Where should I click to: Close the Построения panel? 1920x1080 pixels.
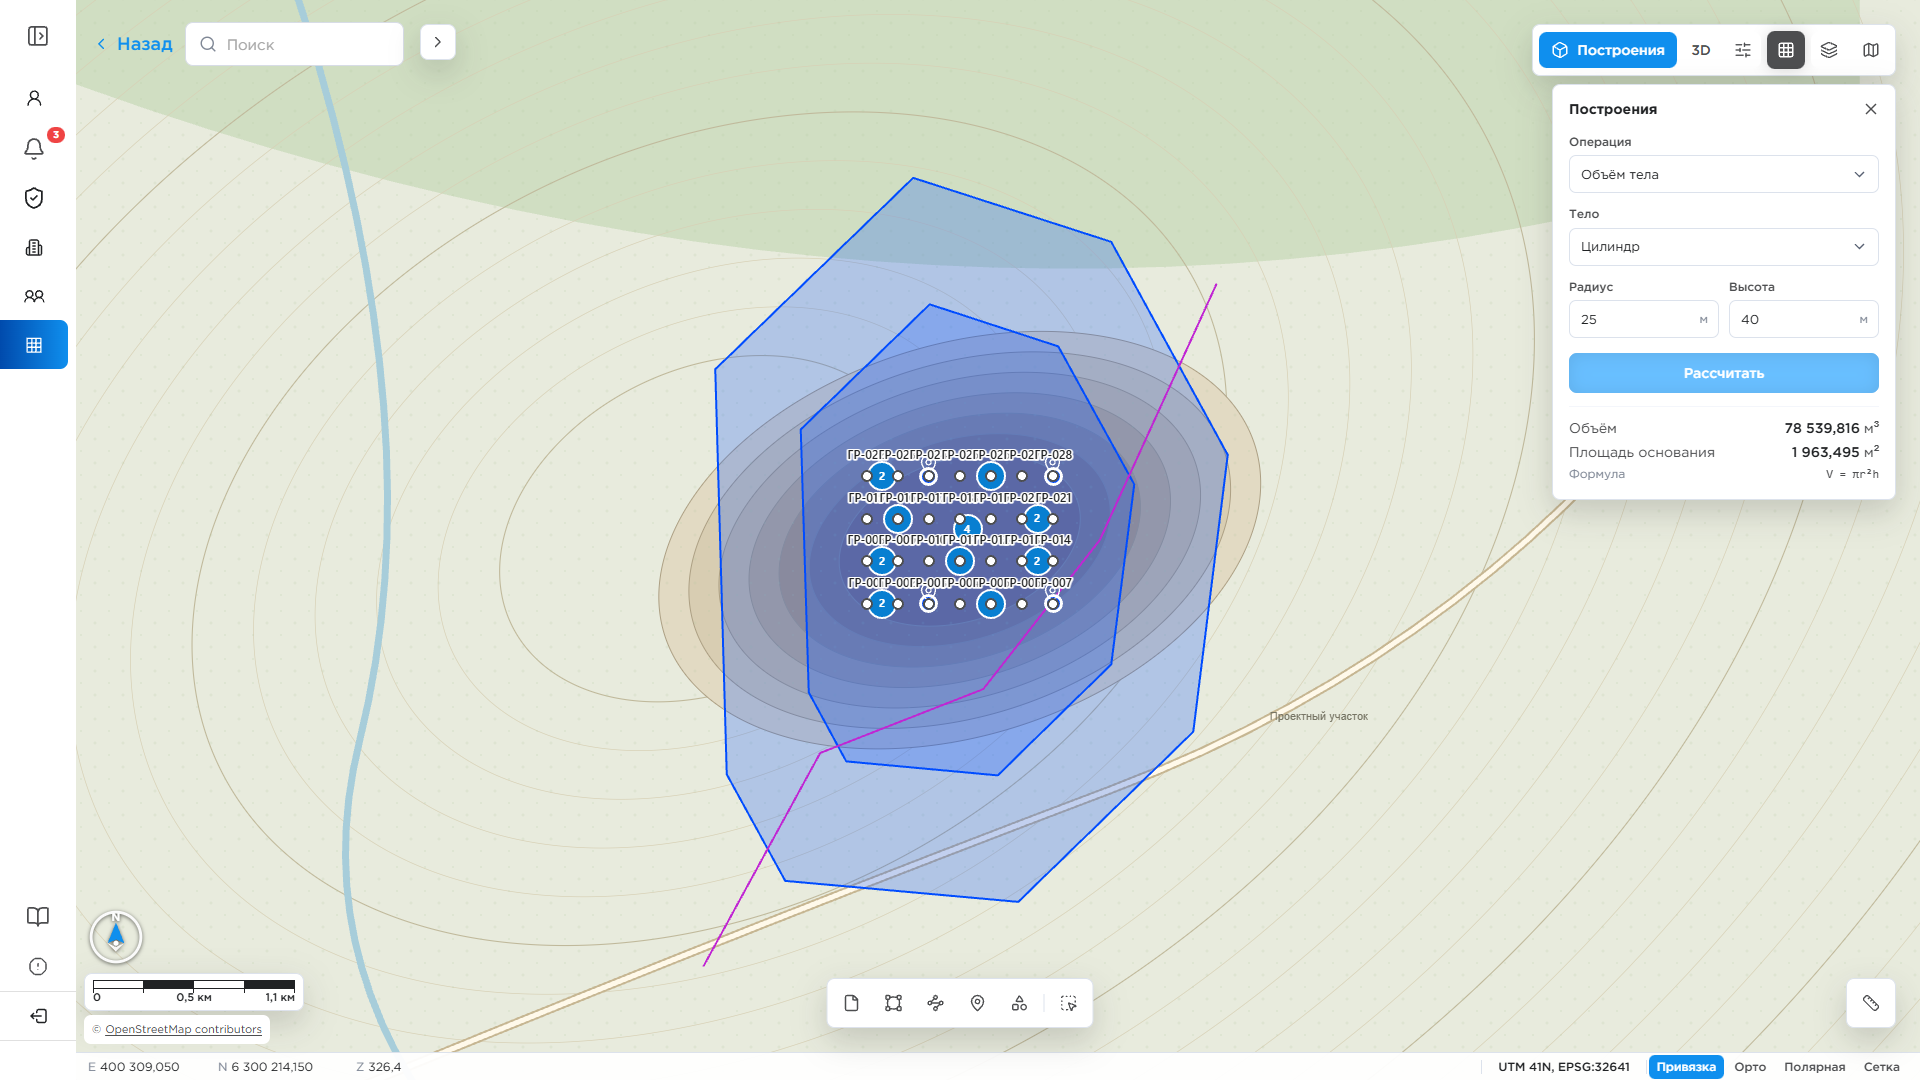coord(1871,109)
